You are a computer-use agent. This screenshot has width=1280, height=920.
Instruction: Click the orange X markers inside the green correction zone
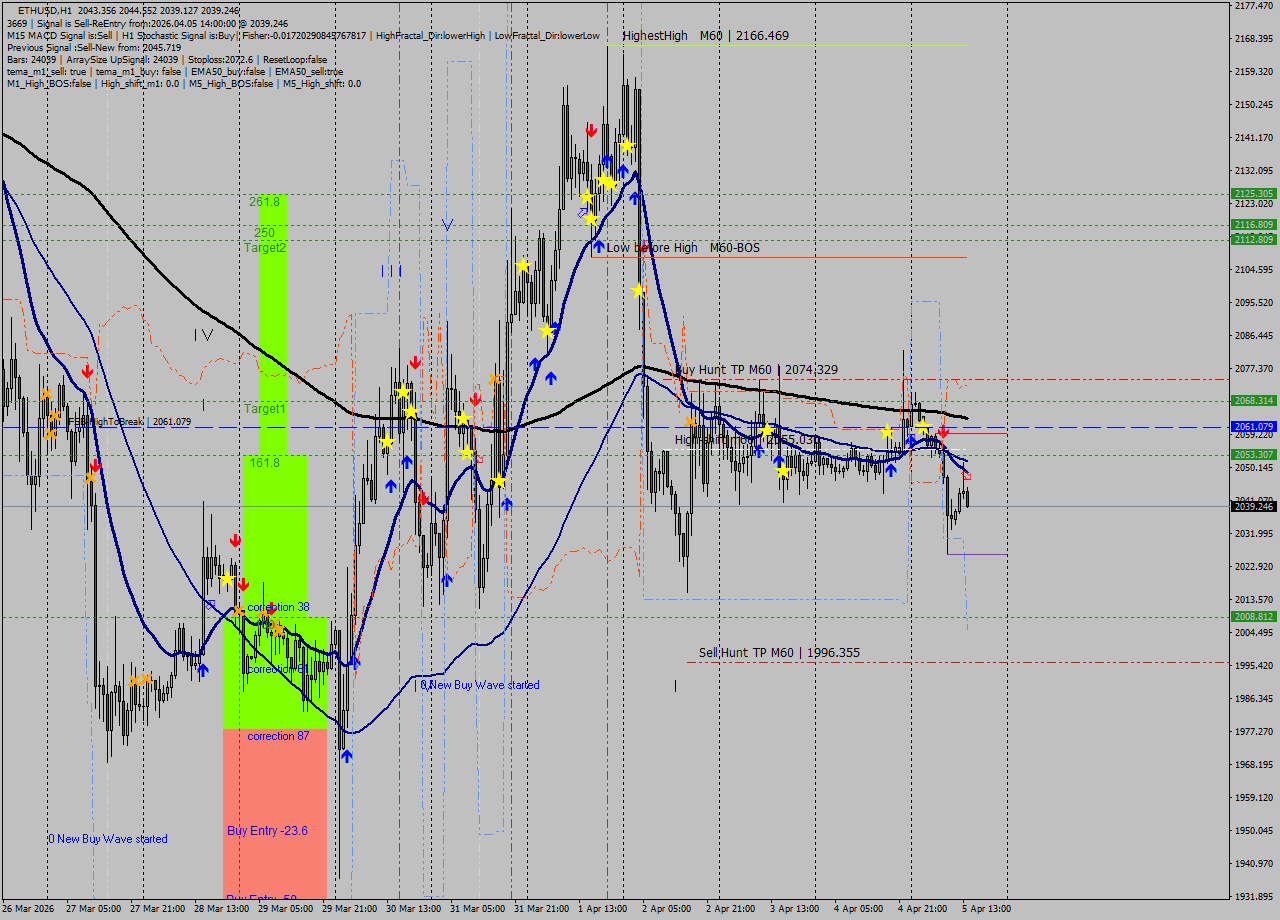tap(268, 622)
